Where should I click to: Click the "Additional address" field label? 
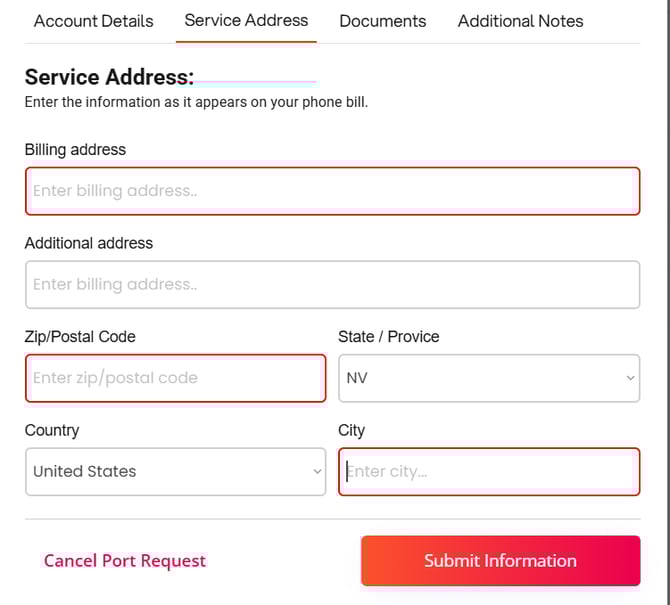pyautogui.click(x=89, y=243)
